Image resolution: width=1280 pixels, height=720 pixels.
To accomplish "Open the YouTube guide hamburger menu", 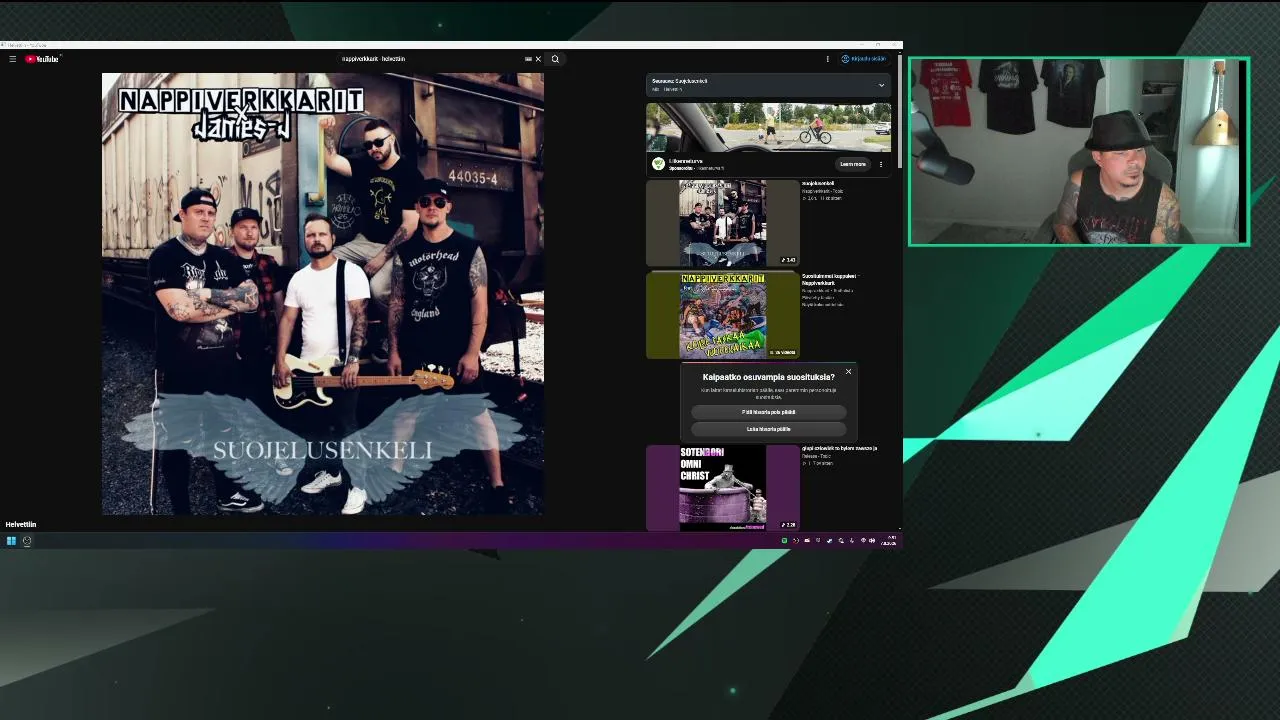I will [12, 59].
